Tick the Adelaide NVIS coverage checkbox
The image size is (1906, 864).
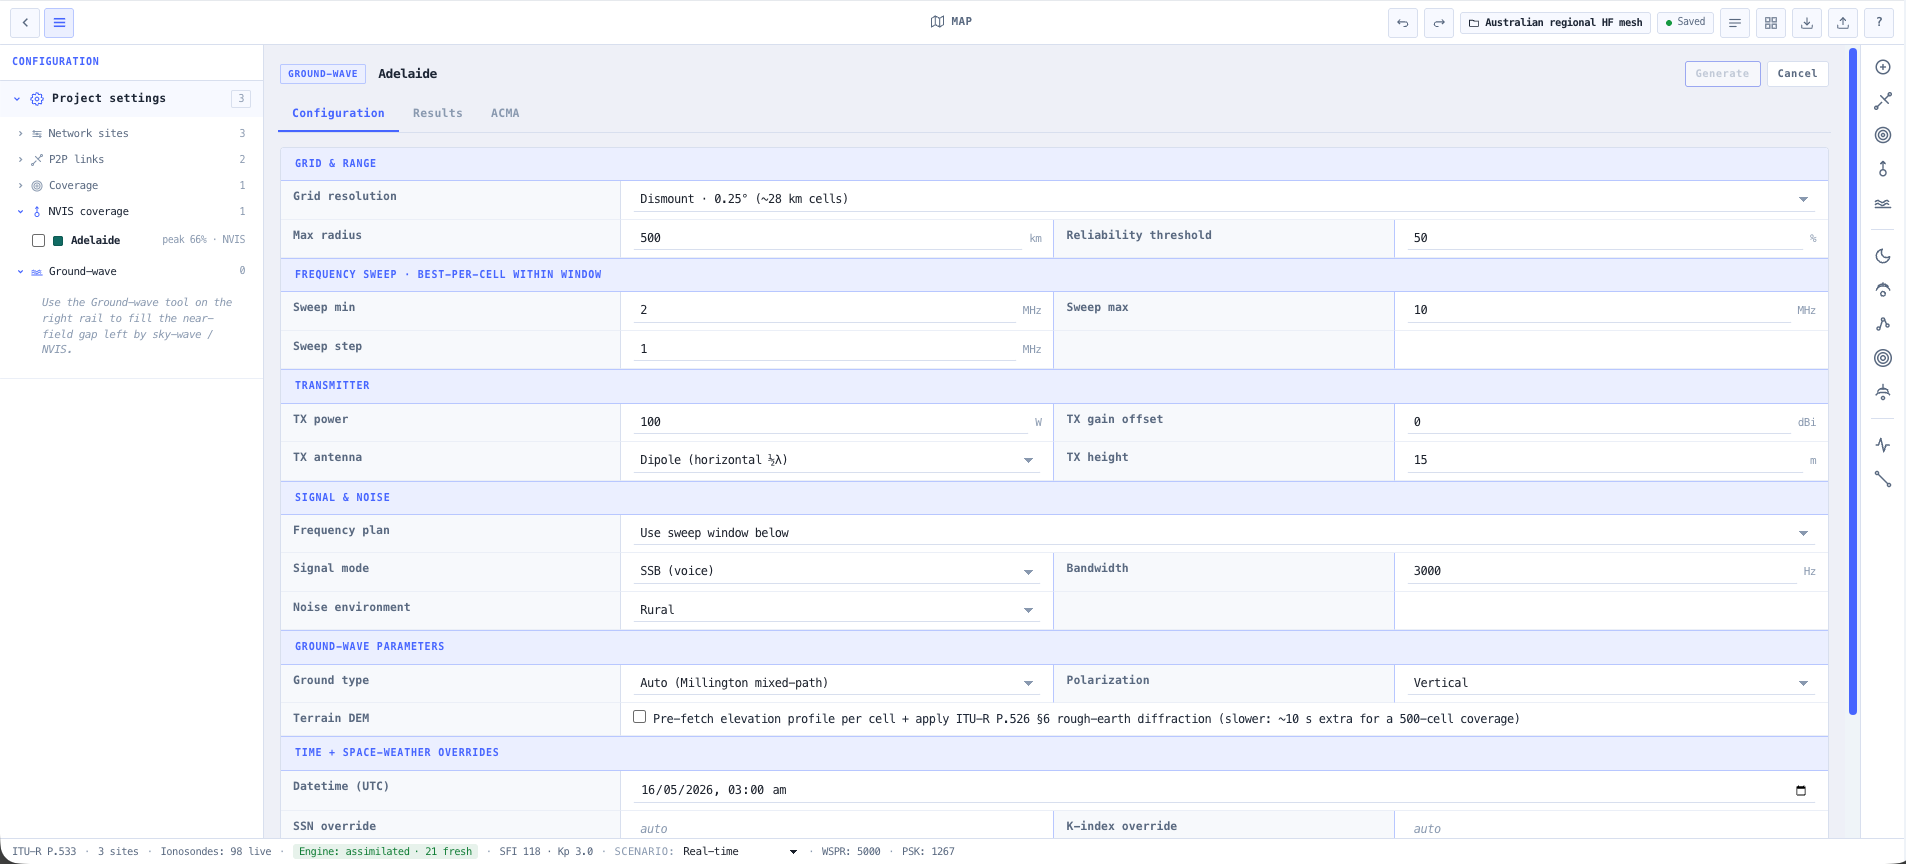click(38, 240)
